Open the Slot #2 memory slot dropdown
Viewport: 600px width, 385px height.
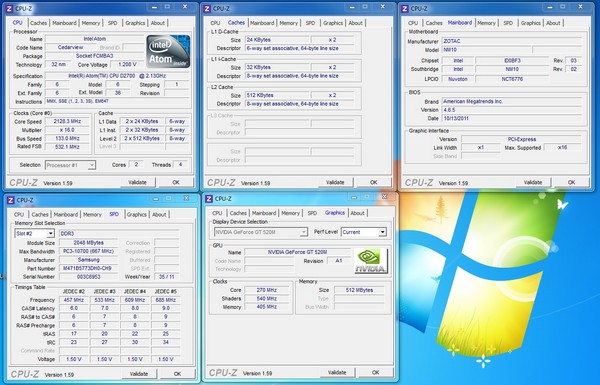tap(51, 233)
